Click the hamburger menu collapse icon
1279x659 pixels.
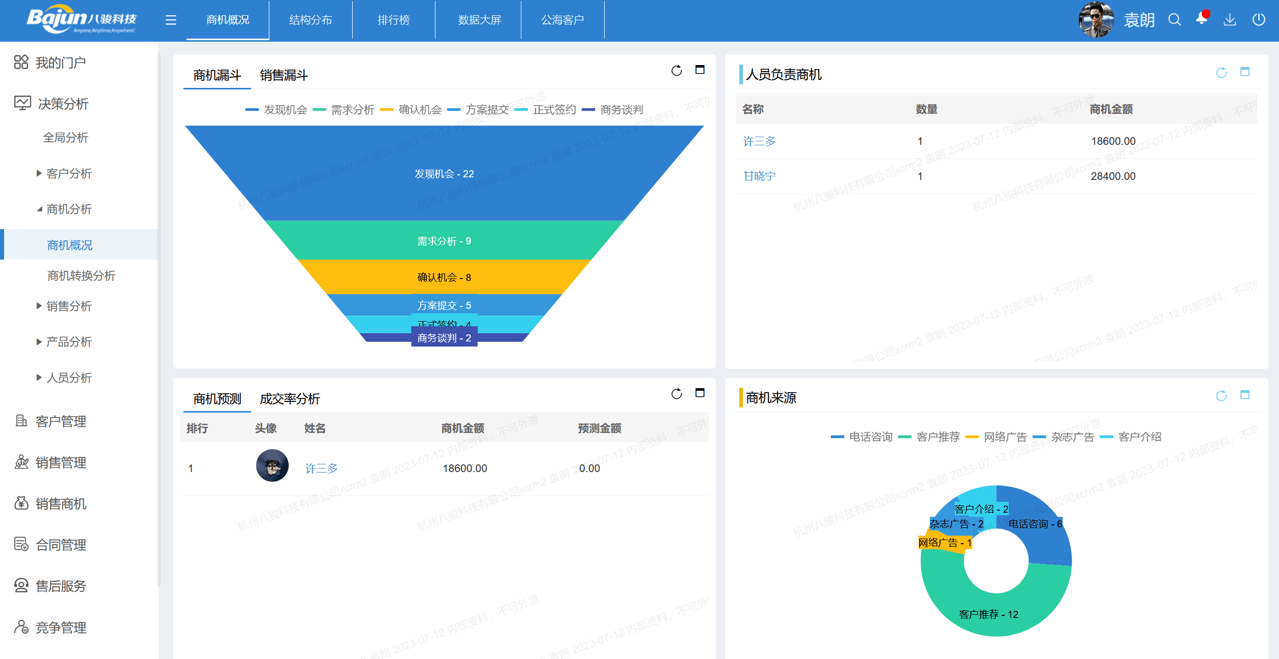click(171, 20)
